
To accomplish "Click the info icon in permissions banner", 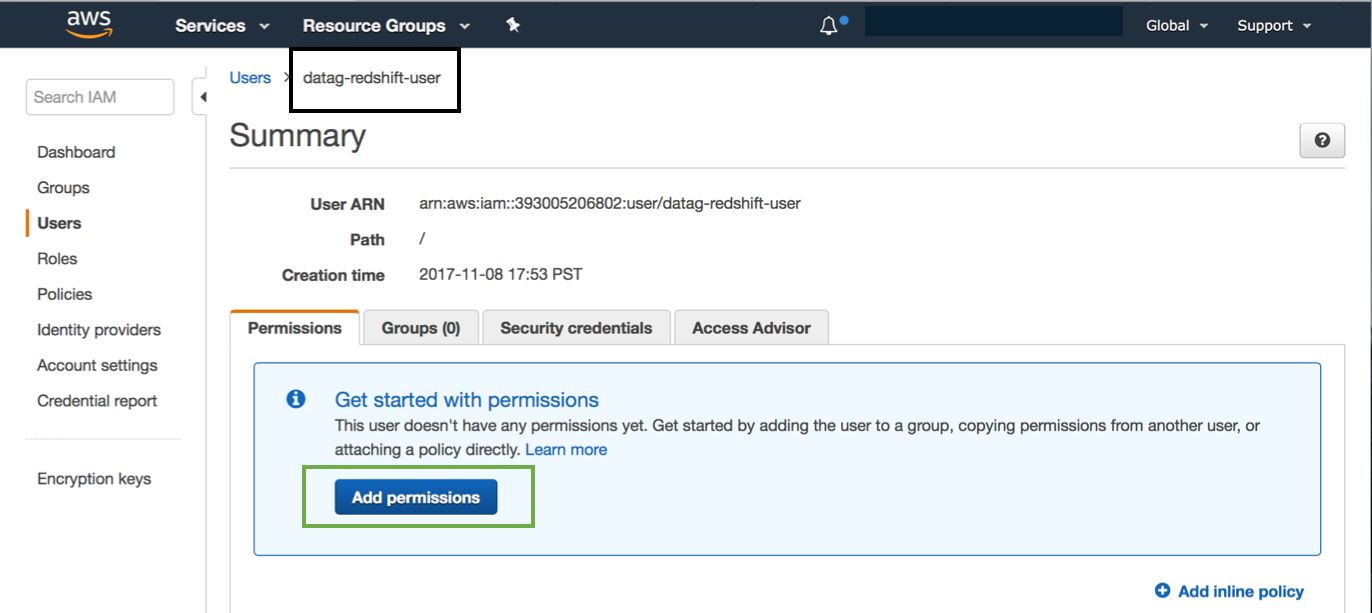I will 296,400.
